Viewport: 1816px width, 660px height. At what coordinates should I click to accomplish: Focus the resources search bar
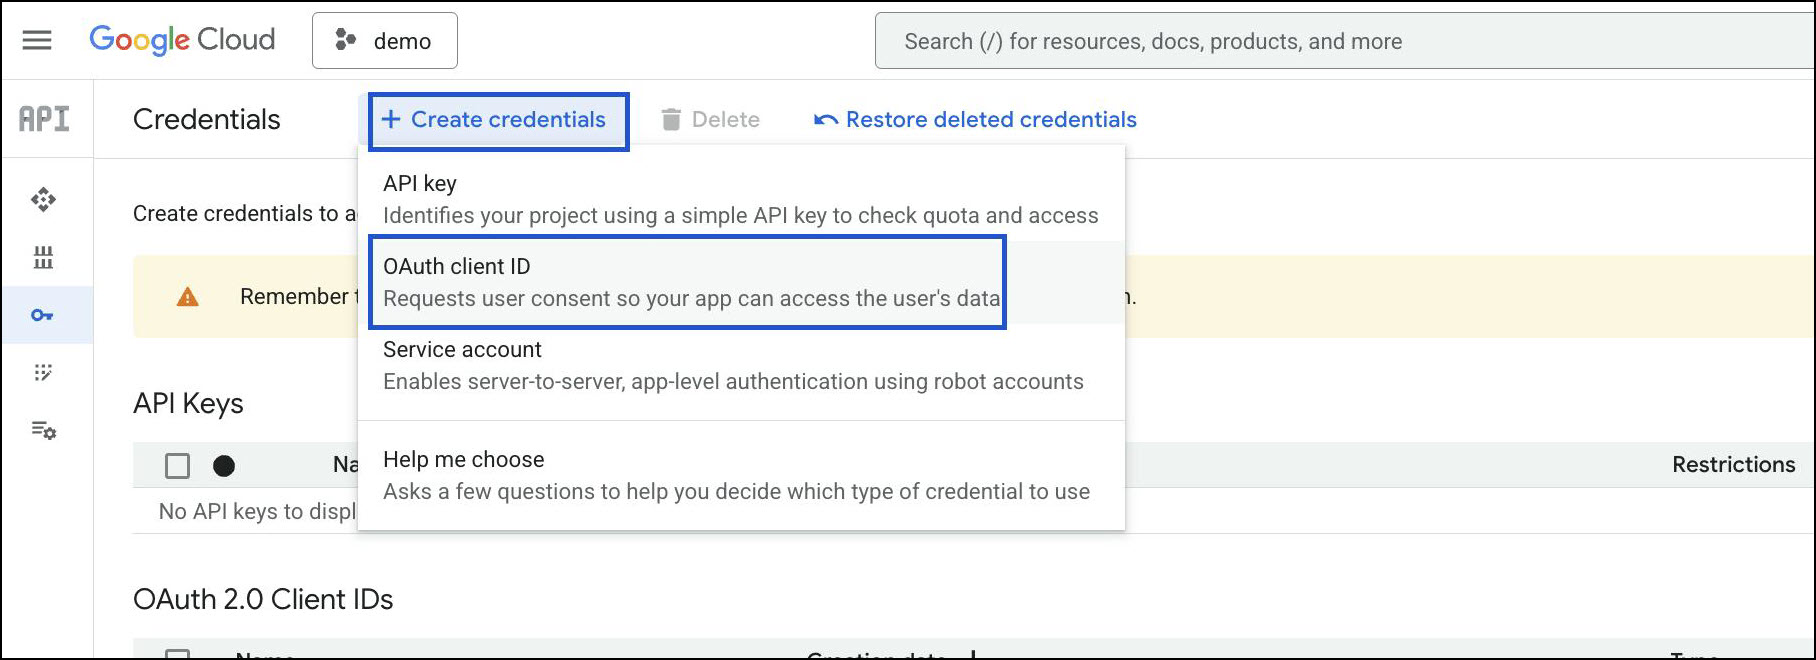1340,41
